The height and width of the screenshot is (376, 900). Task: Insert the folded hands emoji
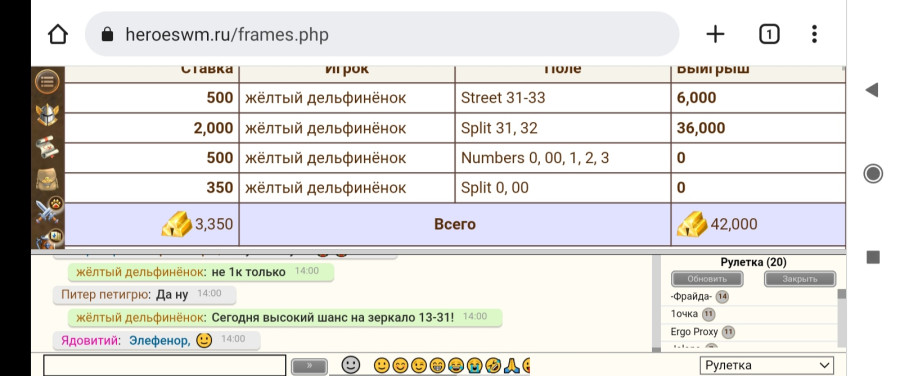click(x=512, y=365)
